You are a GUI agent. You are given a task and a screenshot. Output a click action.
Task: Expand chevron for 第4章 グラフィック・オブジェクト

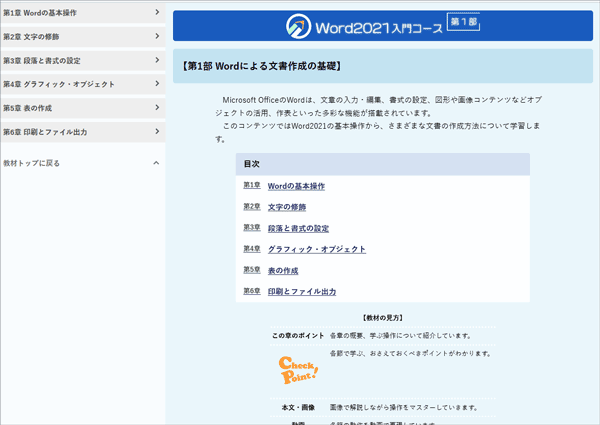coord(157,83)
